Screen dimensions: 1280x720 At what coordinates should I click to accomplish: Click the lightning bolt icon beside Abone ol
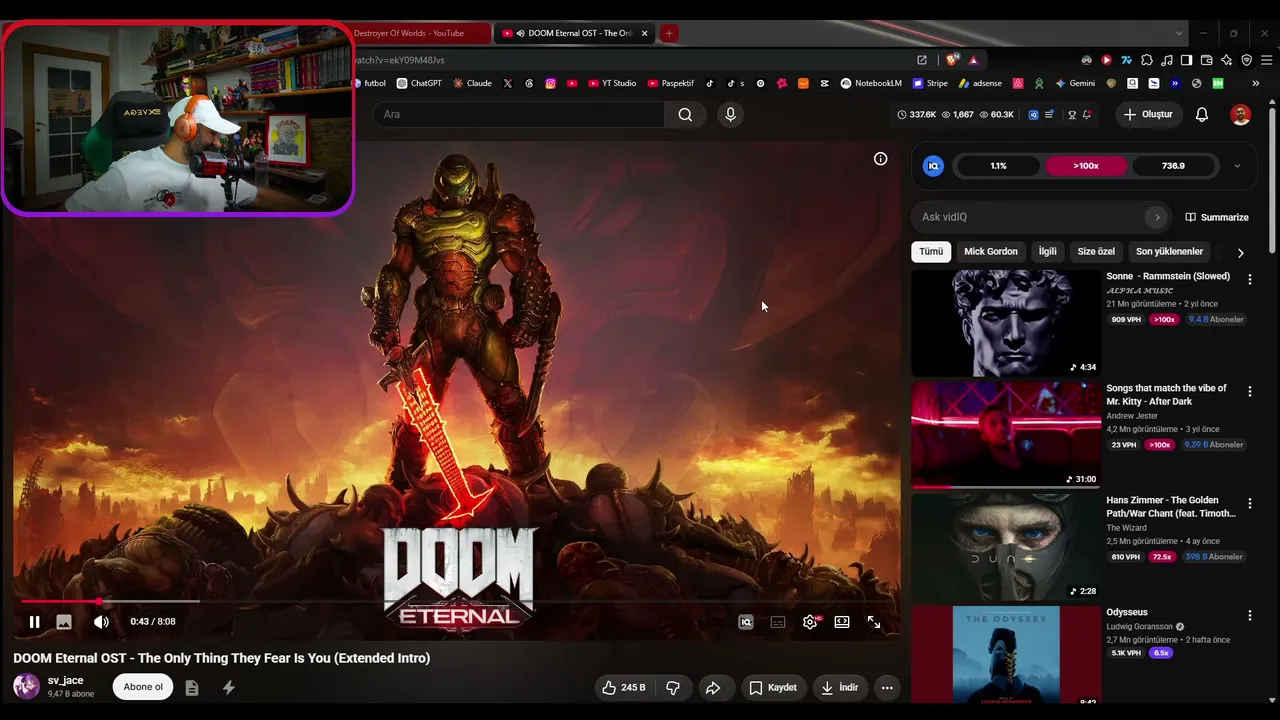click(x=229, y=688)
